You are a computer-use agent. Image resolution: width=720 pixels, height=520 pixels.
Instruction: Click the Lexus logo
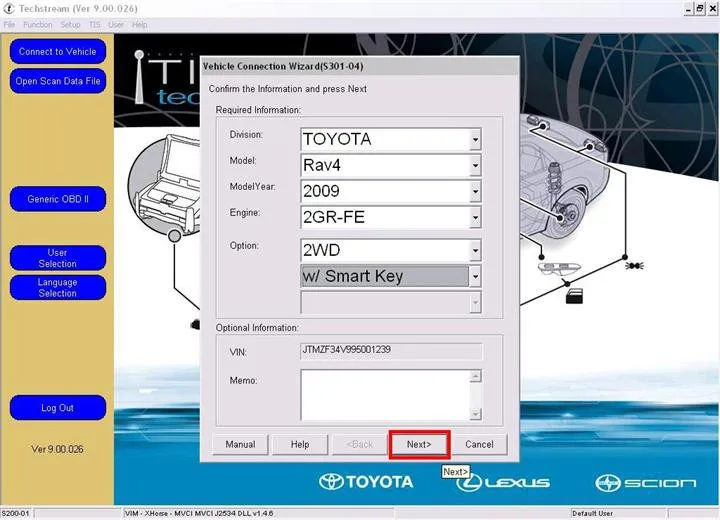tap(503, 482)
